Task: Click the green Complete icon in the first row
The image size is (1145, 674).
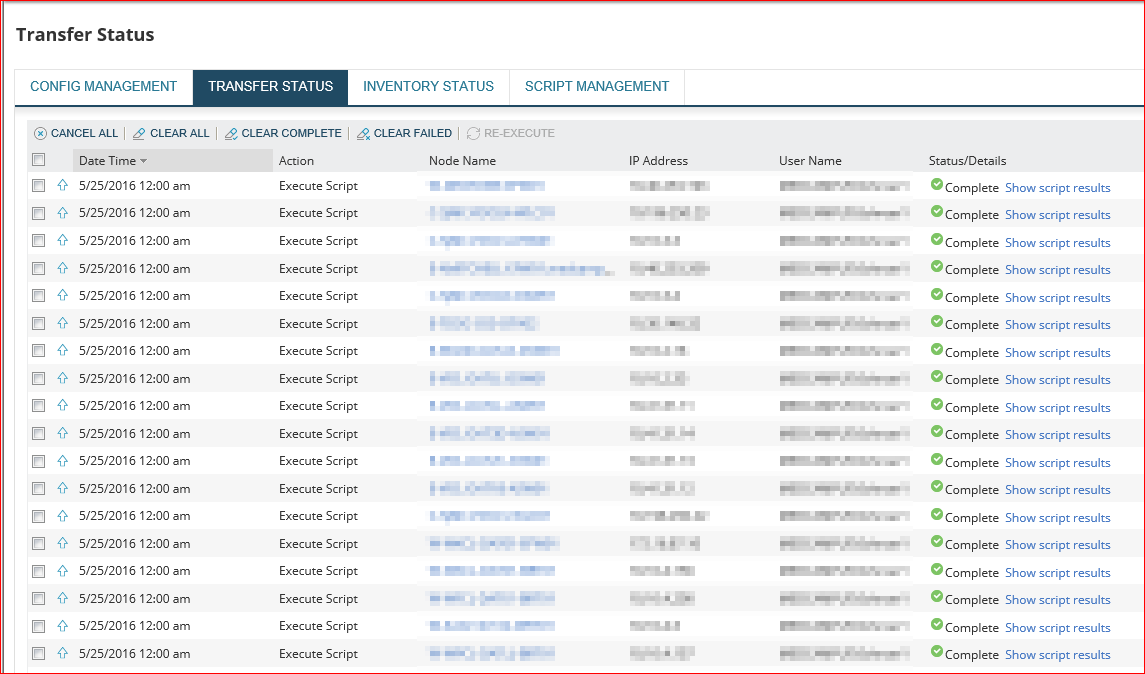Action: pos(937,184)
